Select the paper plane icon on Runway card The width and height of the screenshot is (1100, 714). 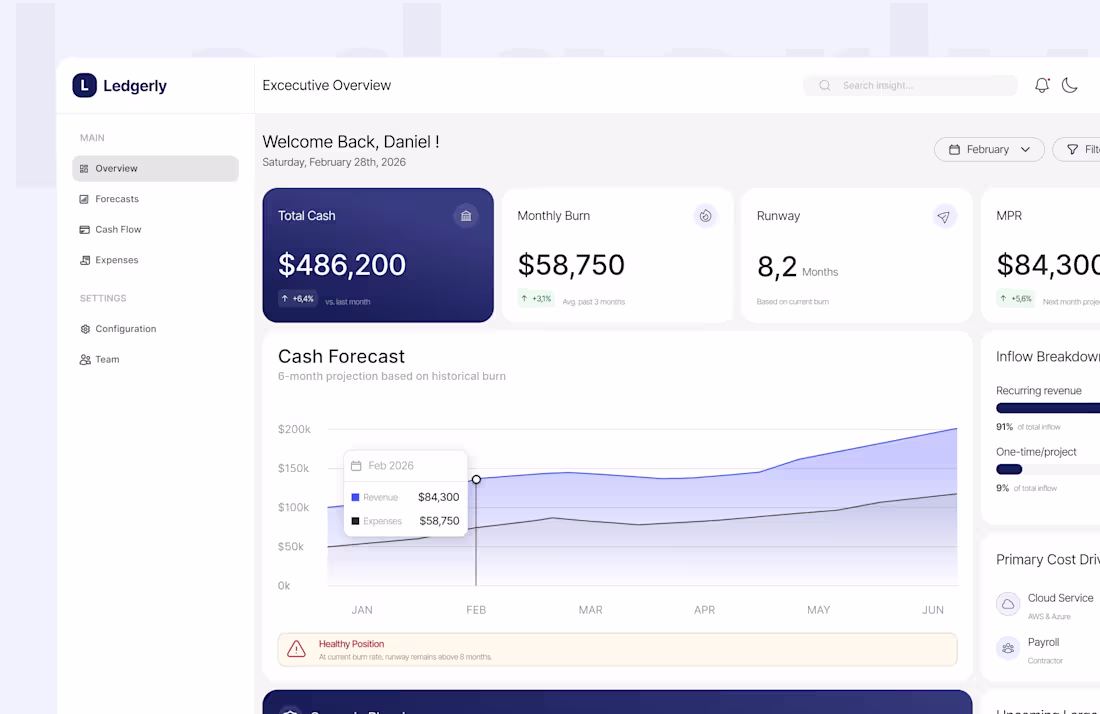(x=944, y=215)
